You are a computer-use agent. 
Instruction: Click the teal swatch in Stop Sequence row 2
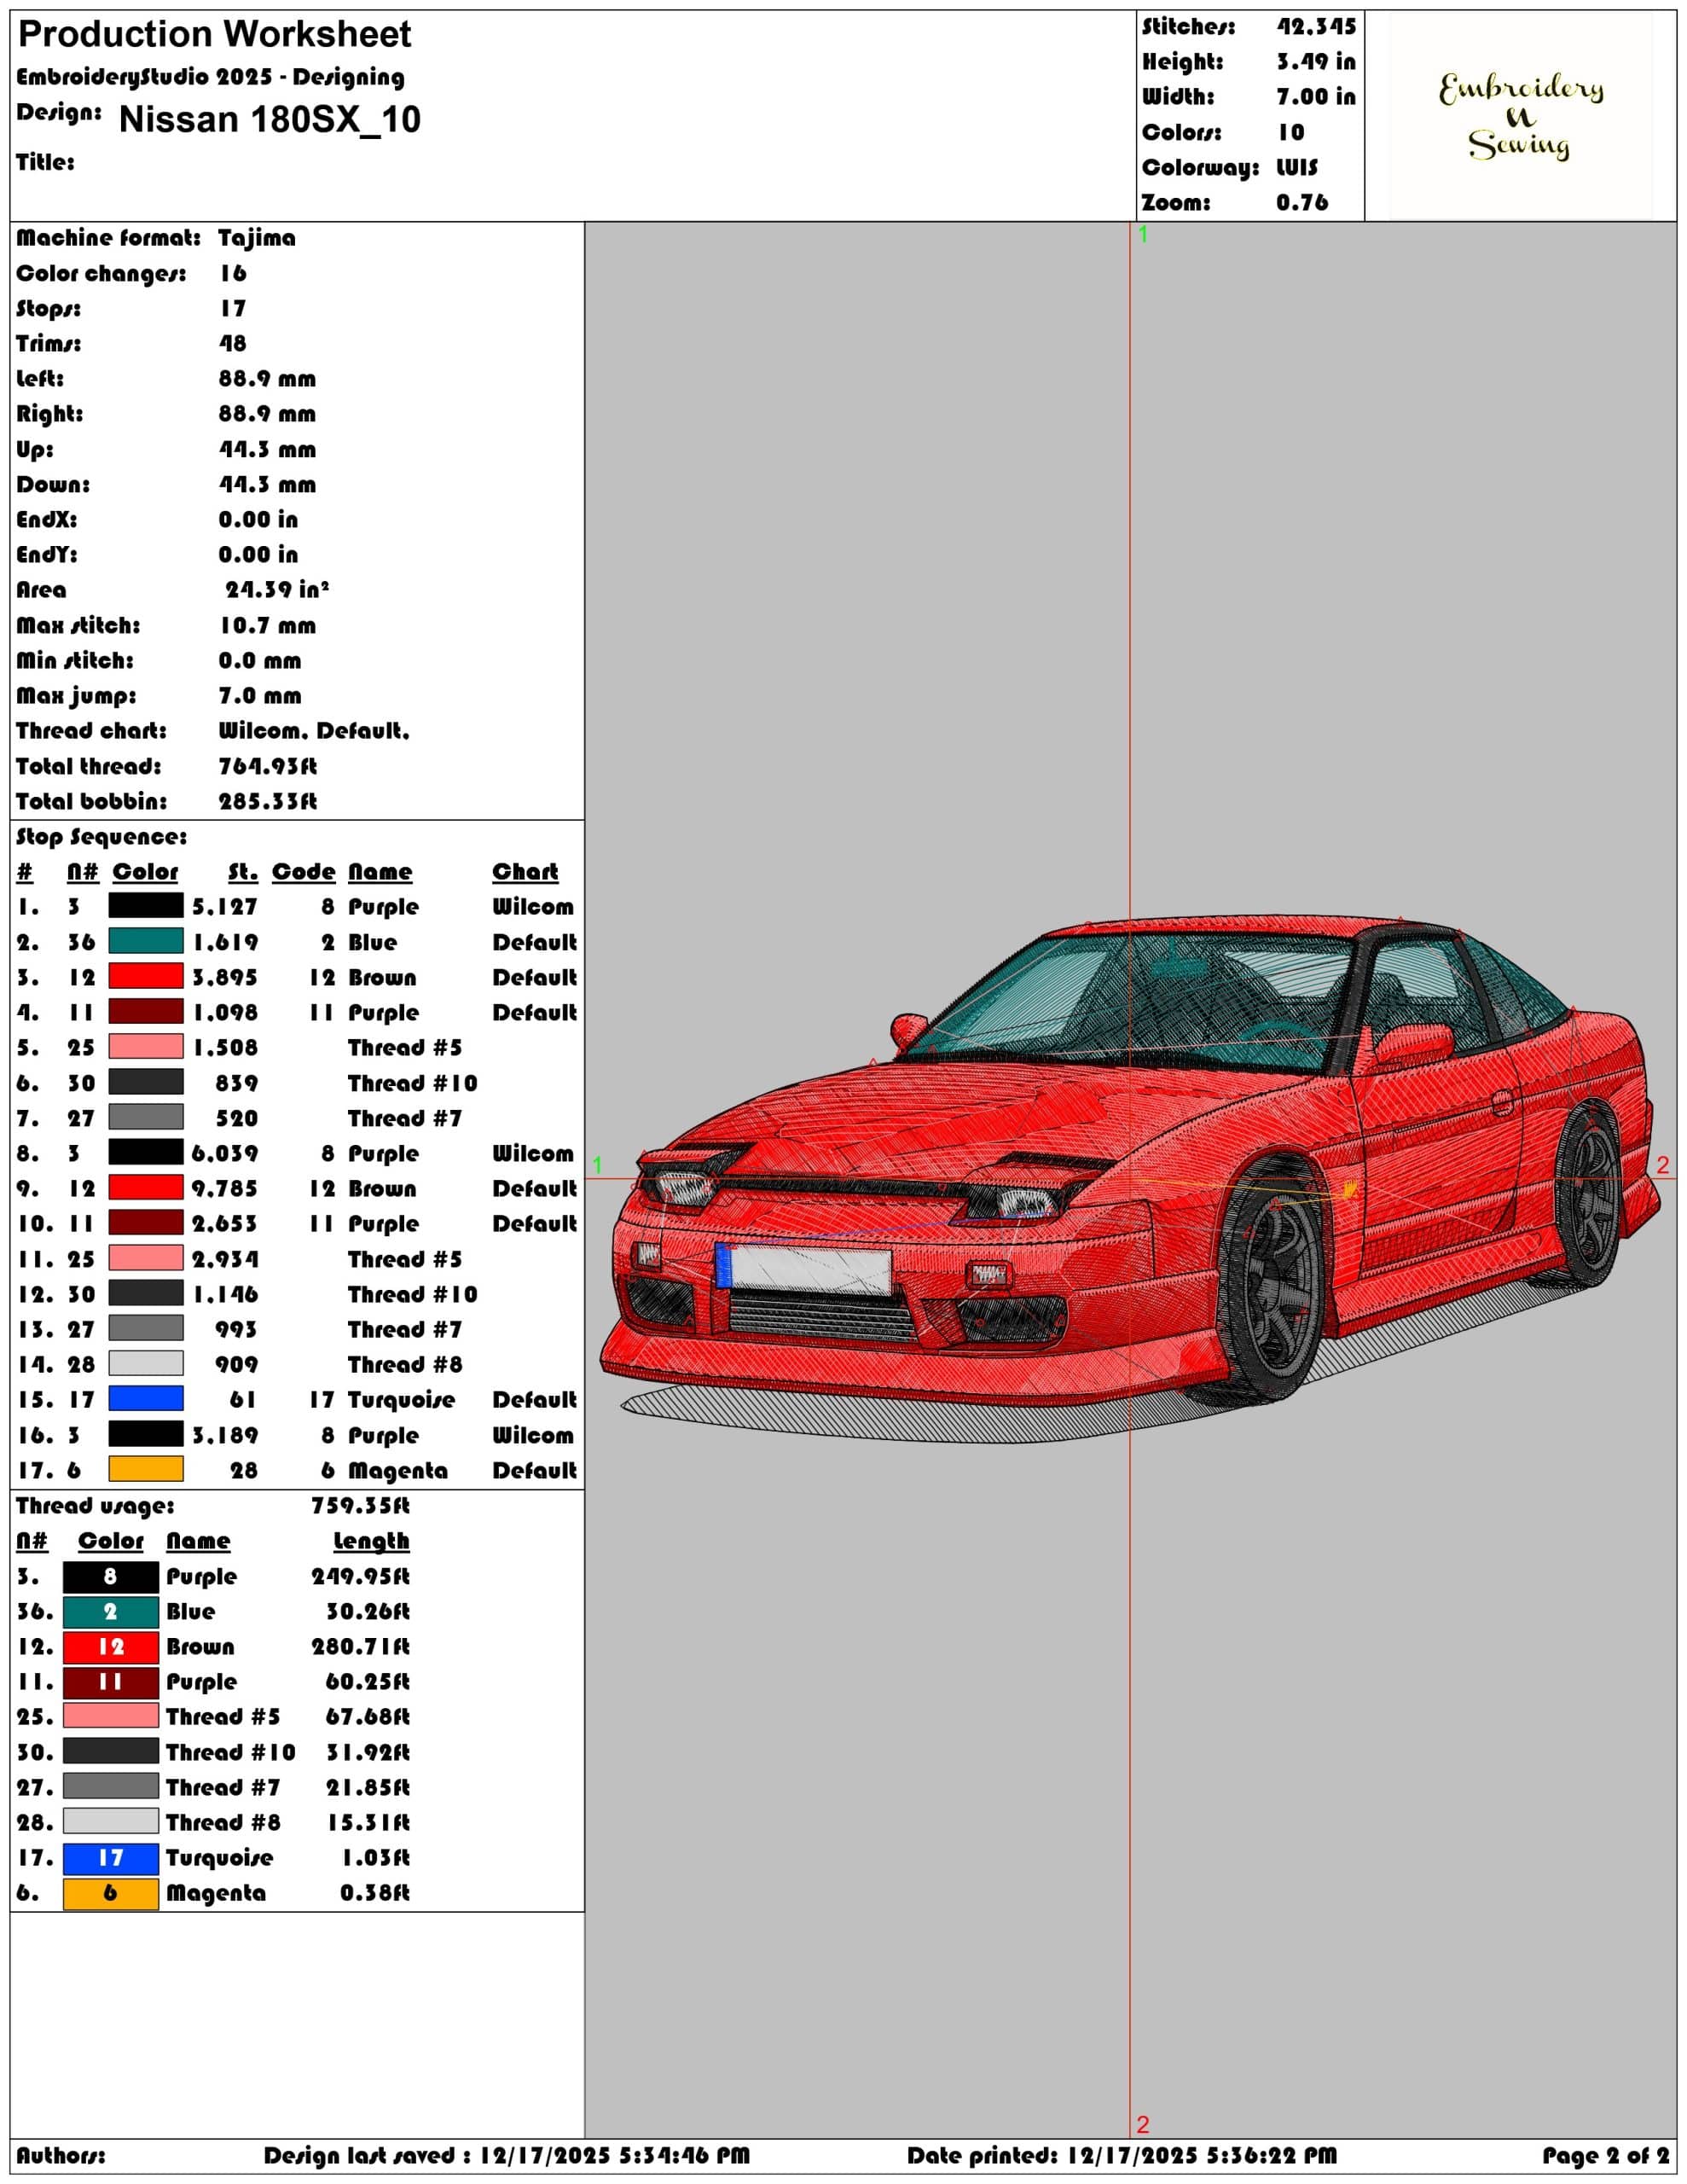[x=146, y=941]
